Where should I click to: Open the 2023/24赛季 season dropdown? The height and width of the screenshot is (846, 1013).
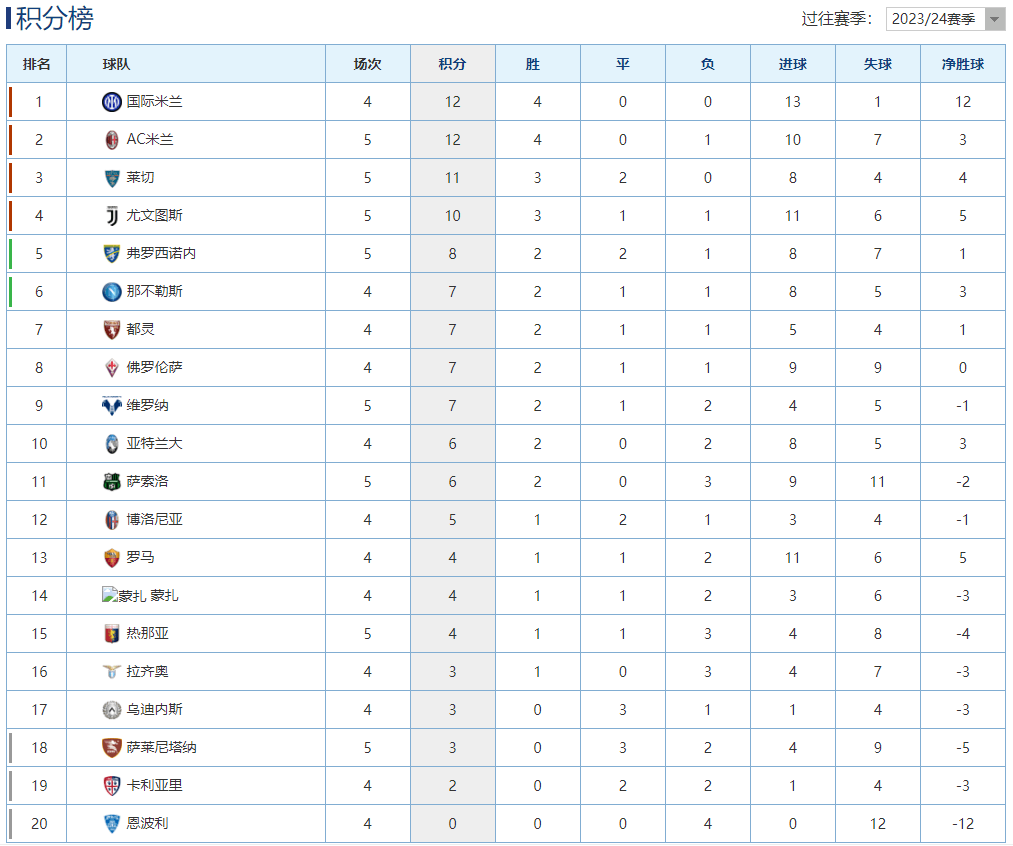pos(945,19)
